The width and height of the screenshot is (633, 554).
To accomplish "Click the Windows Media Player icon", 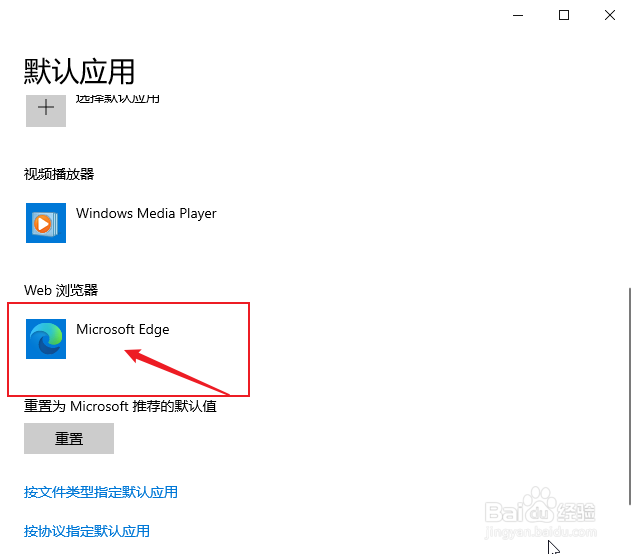I will click(46, 223).
